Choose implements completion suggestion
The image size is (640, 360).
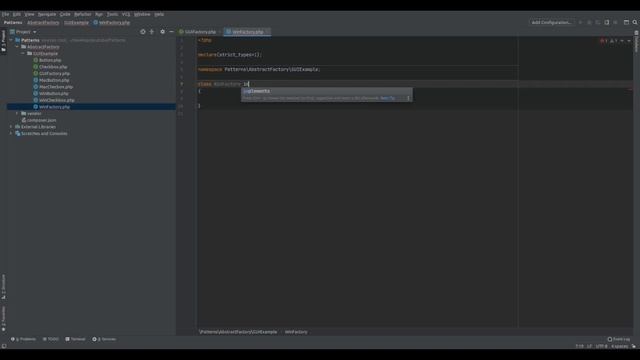click(x=327, y=91)
